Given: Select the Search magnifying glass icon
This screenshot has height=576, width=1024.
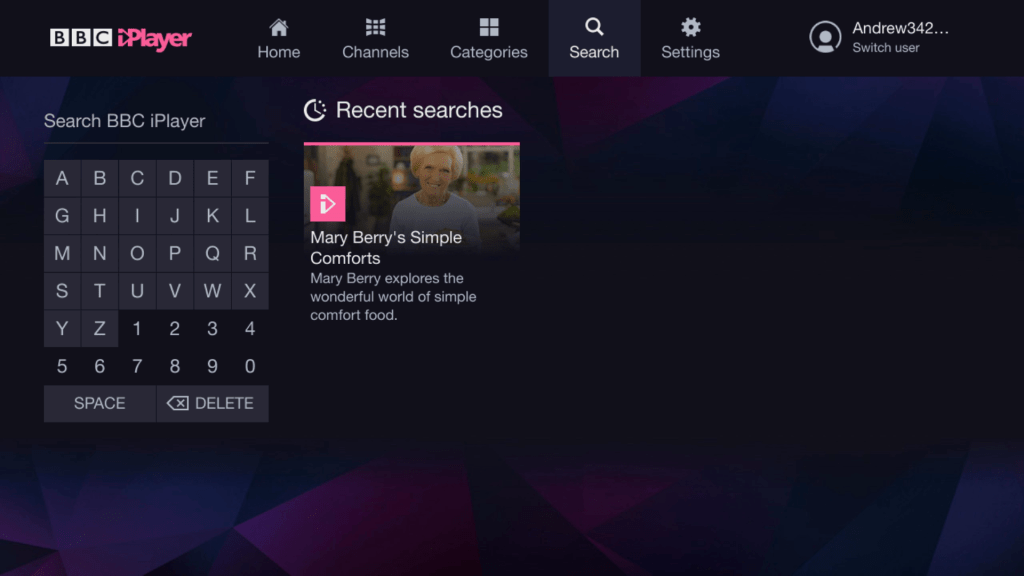Looking at the screenshot, I should tap(594, 27).
